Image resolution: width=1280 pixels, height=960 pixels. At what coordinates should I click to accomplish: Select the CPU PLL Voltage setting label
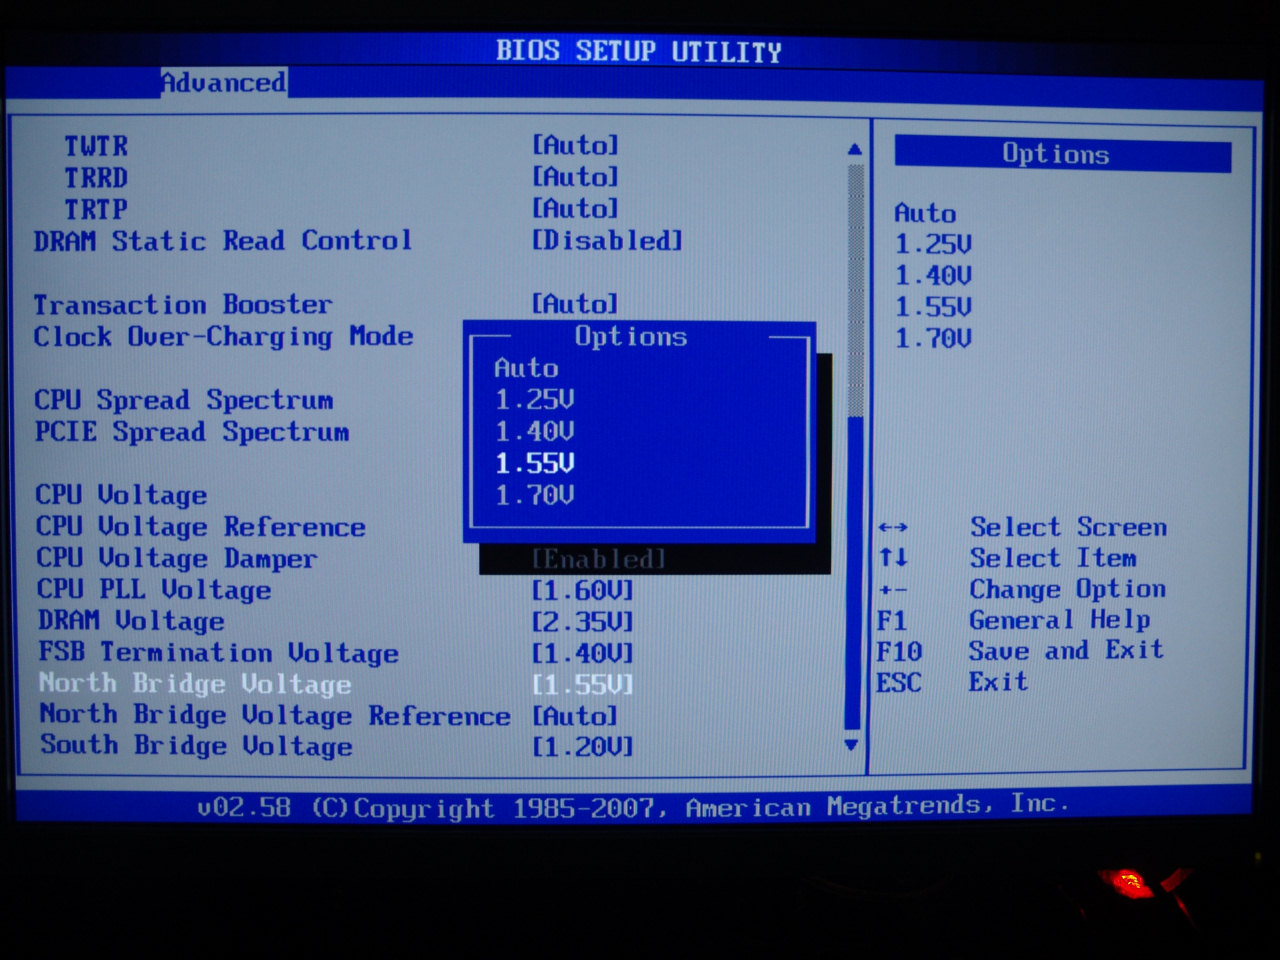tap(154, 590)
